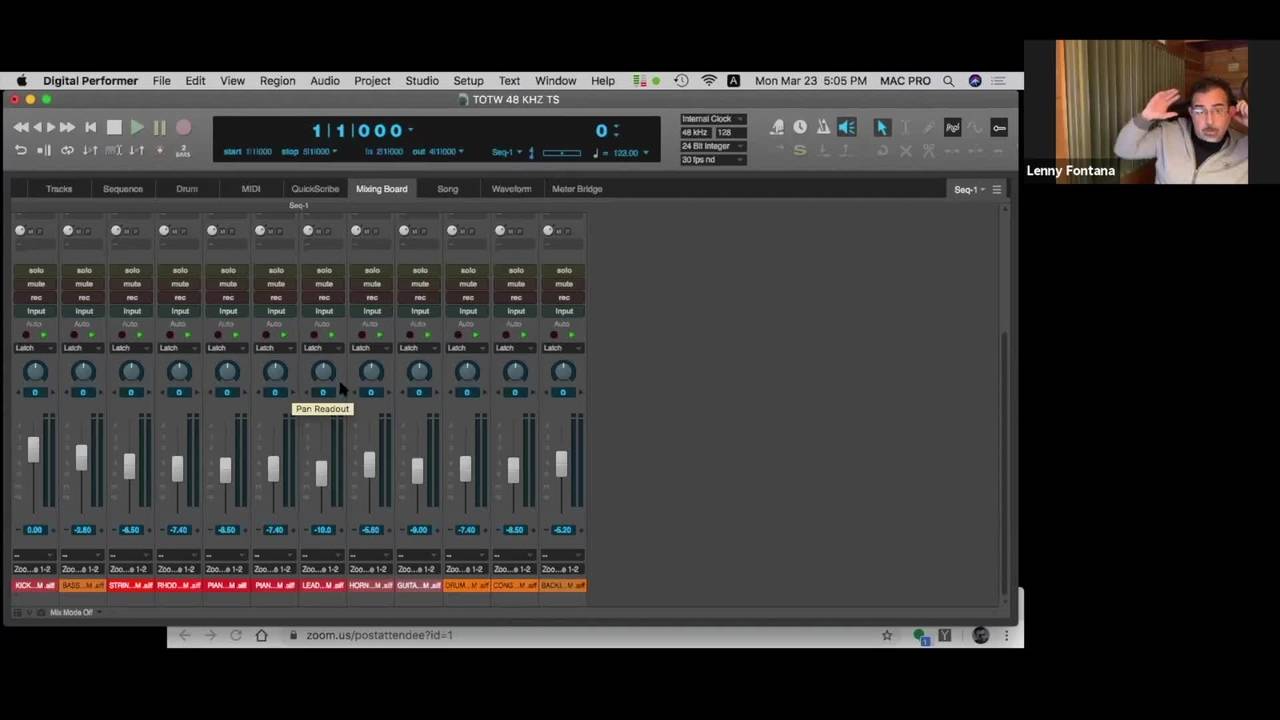Click the wait clock icon in toolbar
This screenshot has height=720, width=1280.
[x=800, y=127]
